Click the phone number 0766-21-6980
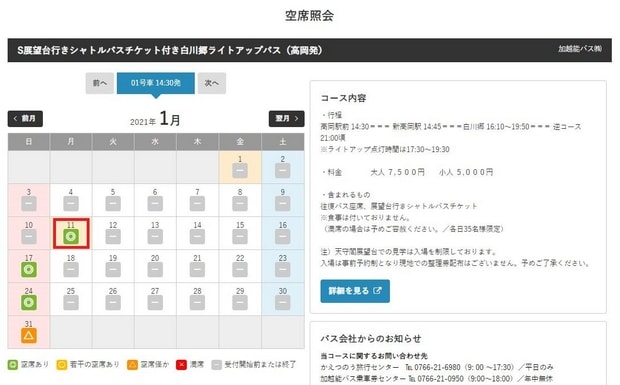620x385 pixels. pos(437,367)
